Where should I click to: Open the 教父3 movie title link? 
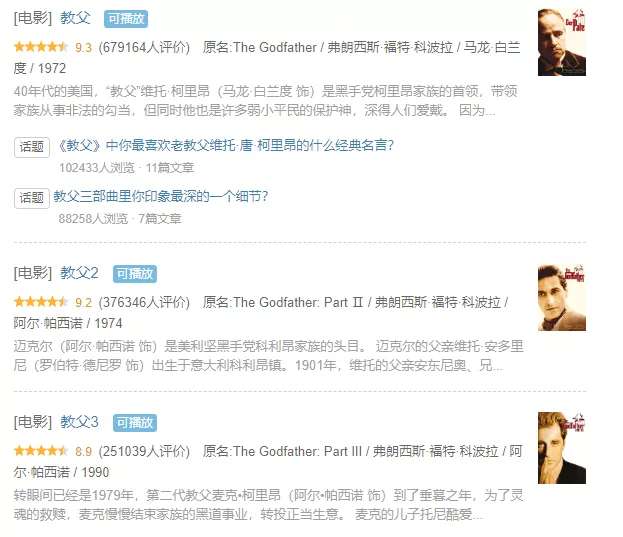(x=79, y=422)
